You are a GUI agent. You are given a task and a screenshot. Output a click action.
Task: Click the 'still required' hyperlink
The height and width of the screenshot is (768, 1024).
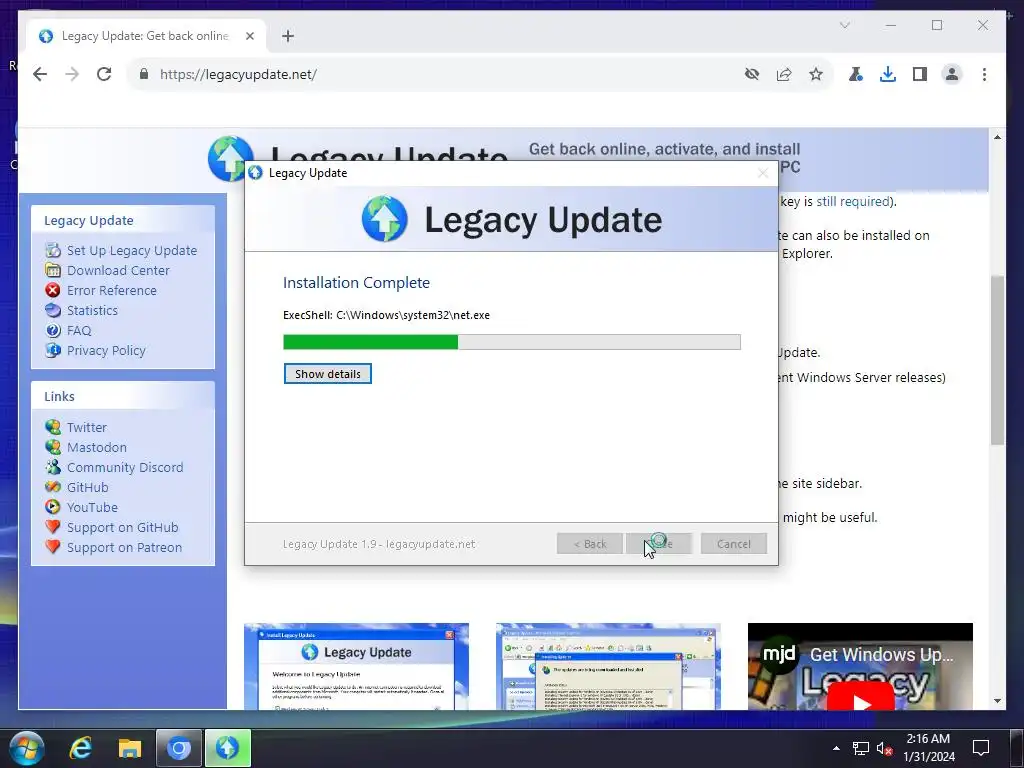853,202
